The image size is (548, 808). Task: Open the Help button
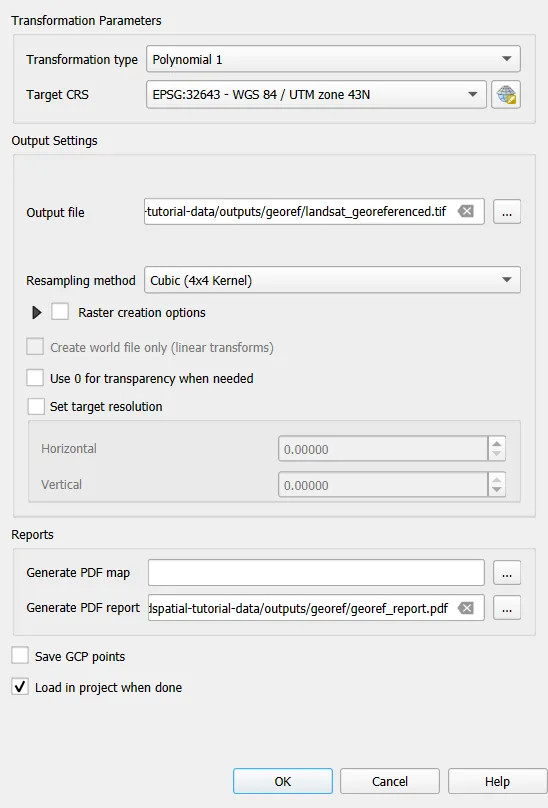pos(497,781)
